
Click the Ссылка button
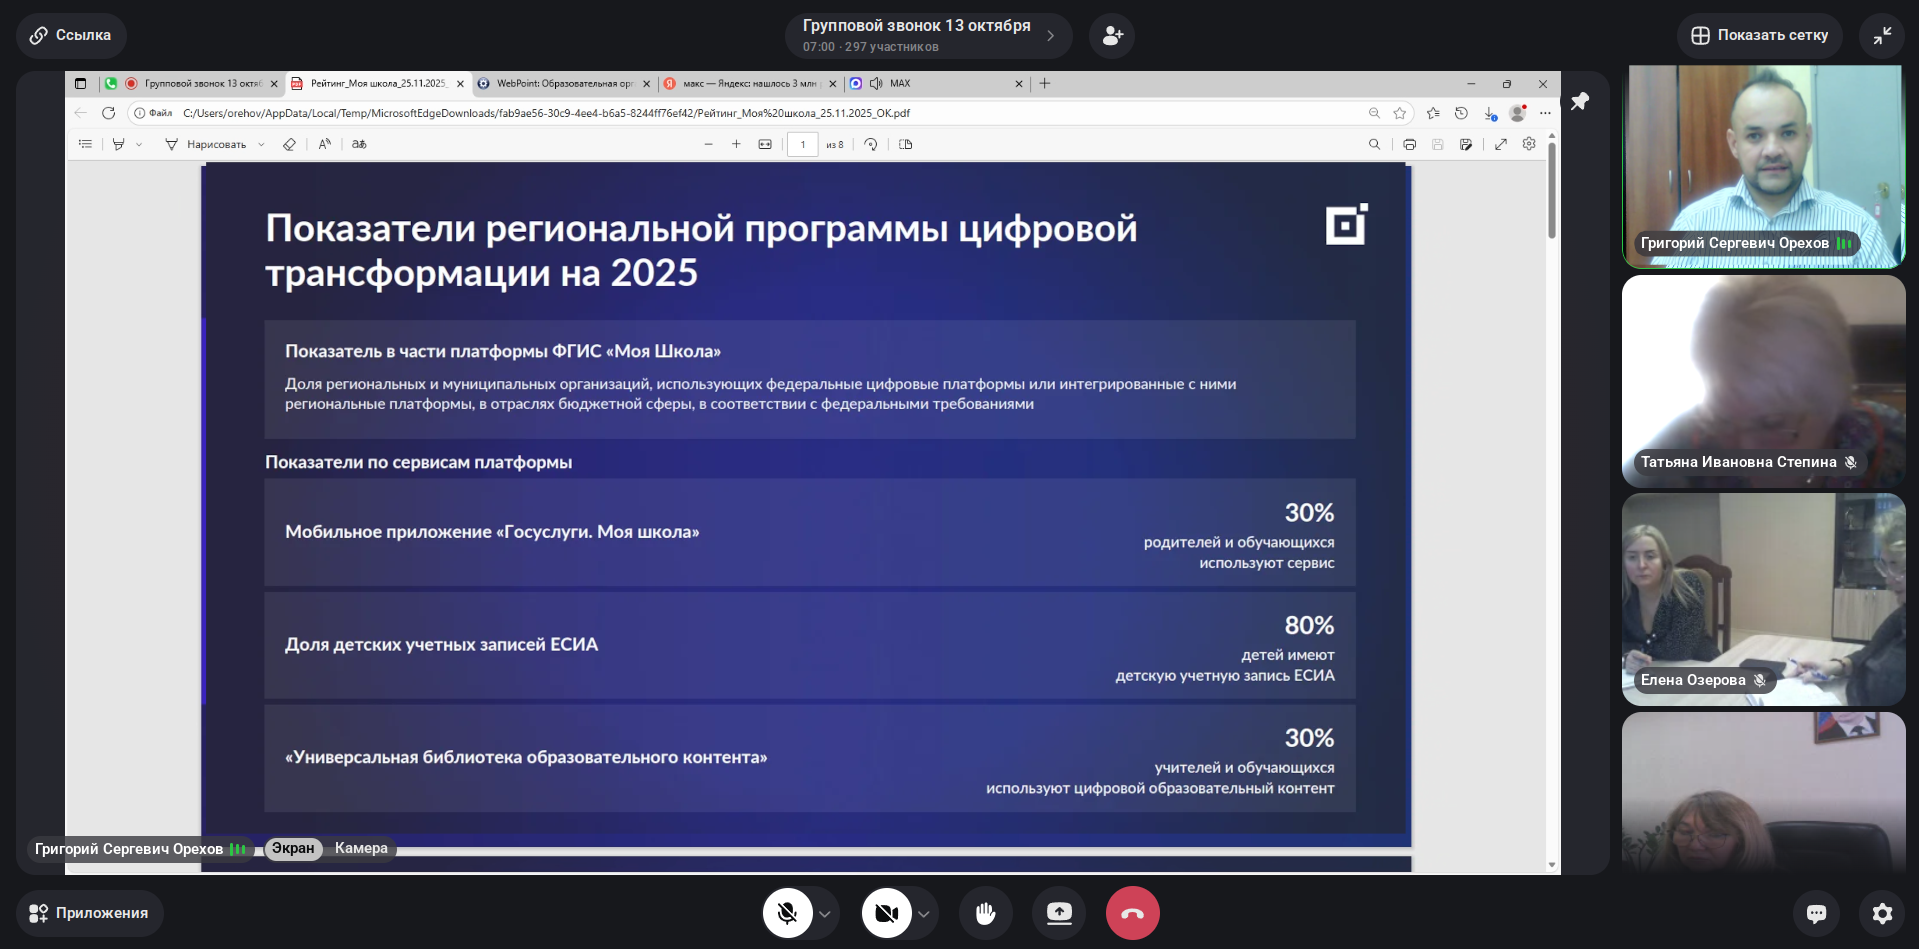pos(70,35)
